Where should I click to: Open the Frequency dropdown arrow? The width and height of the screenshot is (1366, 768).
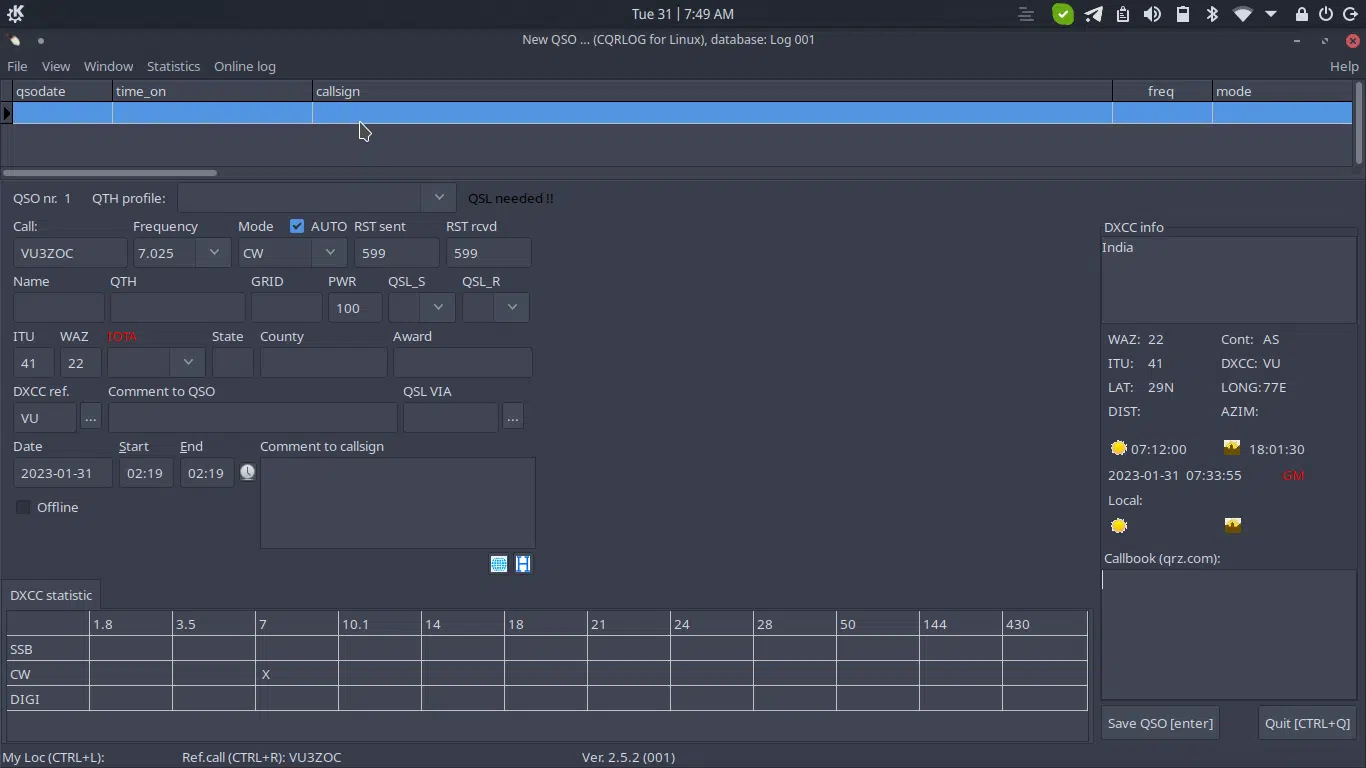pyautogui.click(x=214, y=253)
